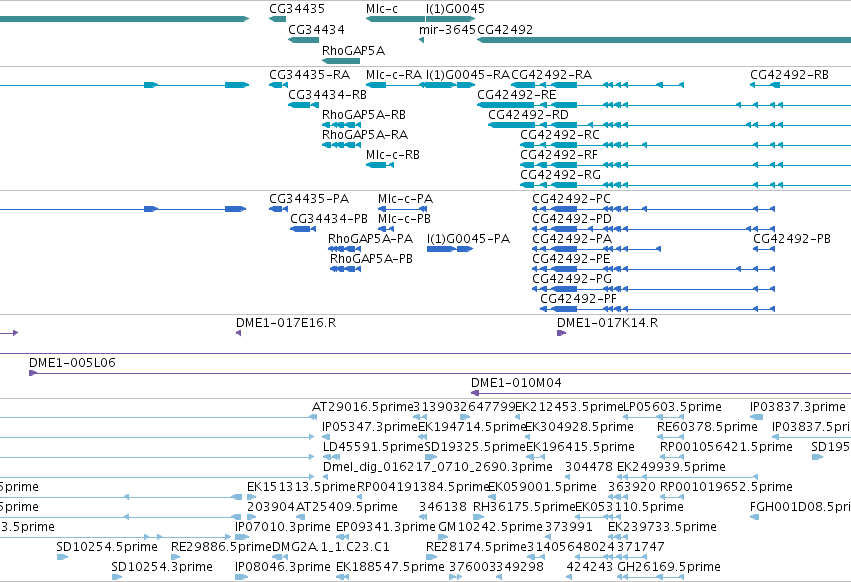This screenshot has height=582, width=851.
Task: Click the RhoGAP5A gene label
Action: click(x=353, y=50)
